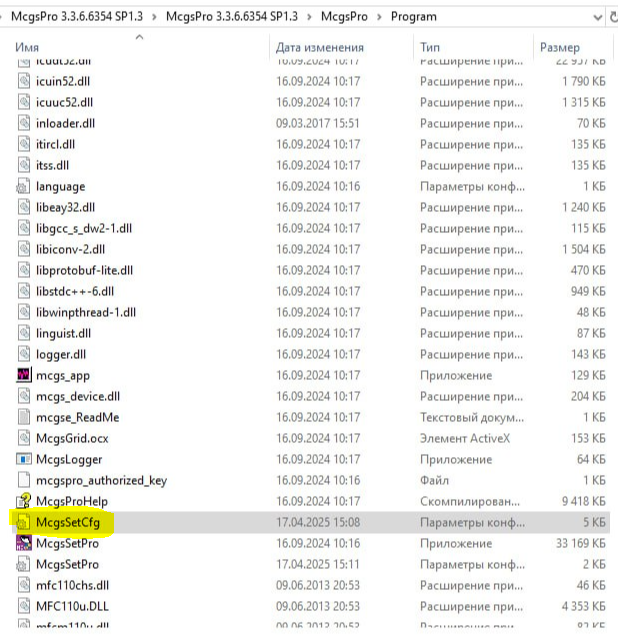Viewport: 618px width, 637px height.
Task: Select the file name mcgse_ReadMe
Action: (x=78, y=417)
